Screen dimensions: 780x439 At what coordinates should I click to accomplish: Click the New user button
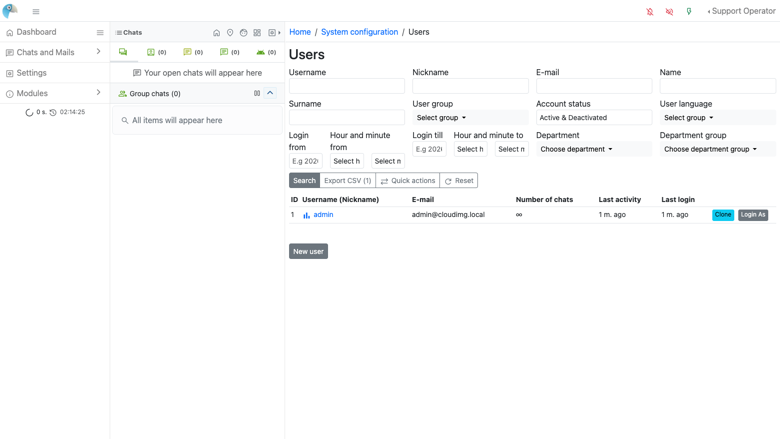tap(308, 251)
